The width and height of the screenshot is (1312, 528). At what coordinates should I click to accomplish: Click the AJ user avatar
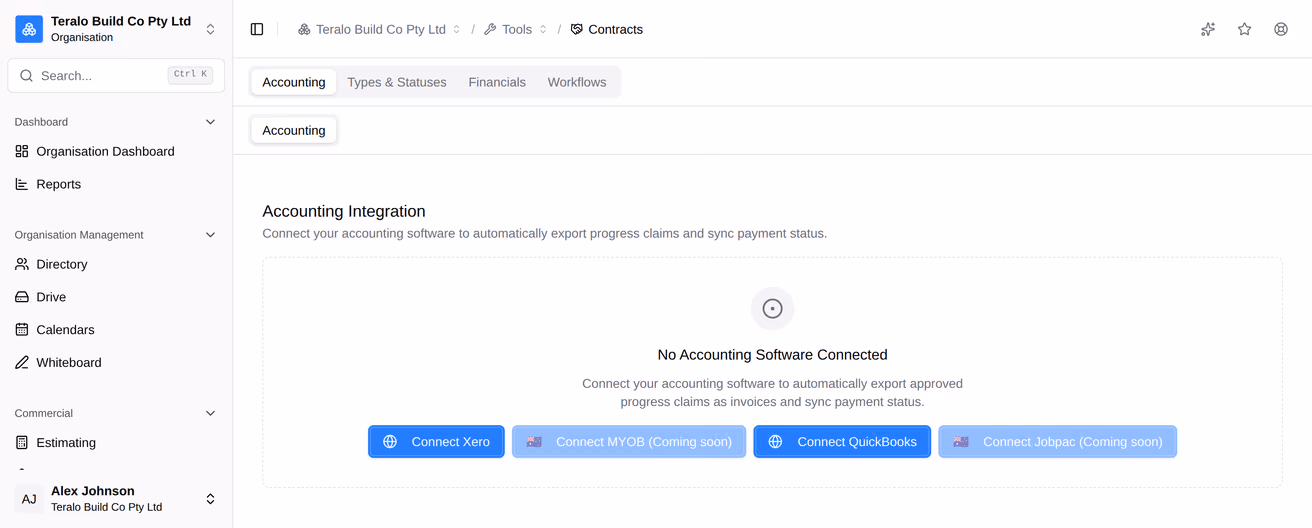[29, 499]
